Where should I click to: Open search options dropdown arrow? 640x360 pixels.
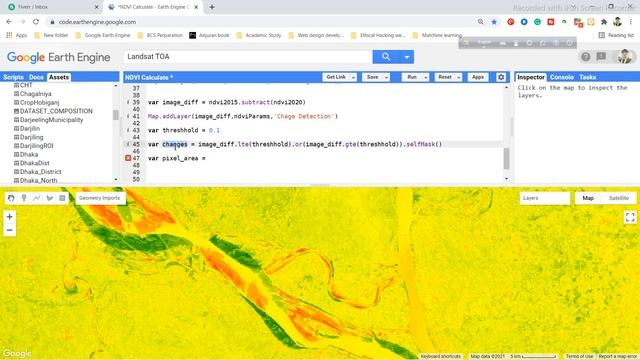[407, 57]
